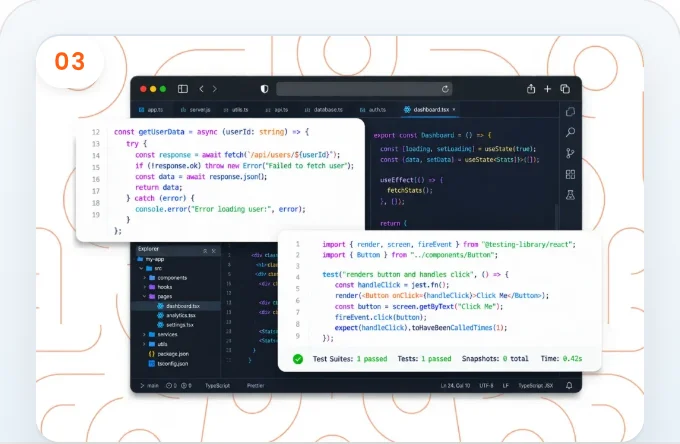Viewport: 680px width, 444px height.
Task: Select the dashboard.tsx editor tab
Action: pos(427,110)
